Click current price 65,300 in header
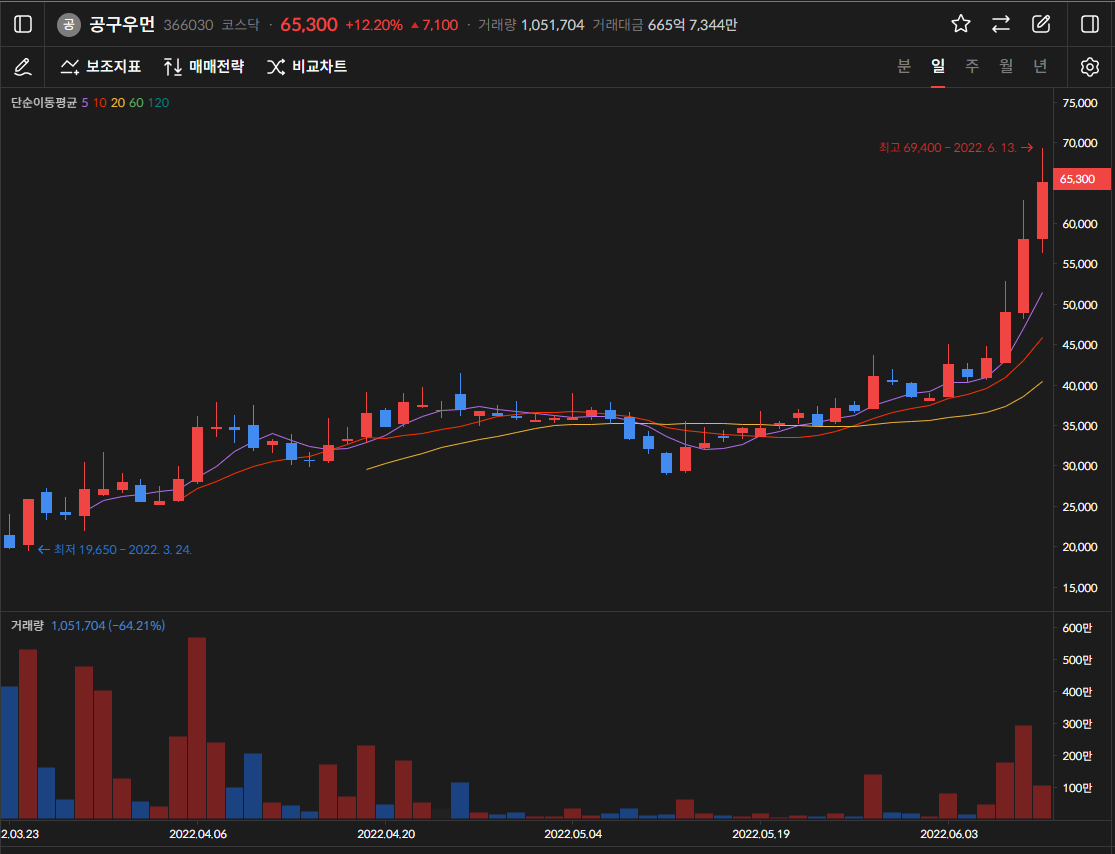The height and width of the screenshot is (854, 1115). pos(309,25)
